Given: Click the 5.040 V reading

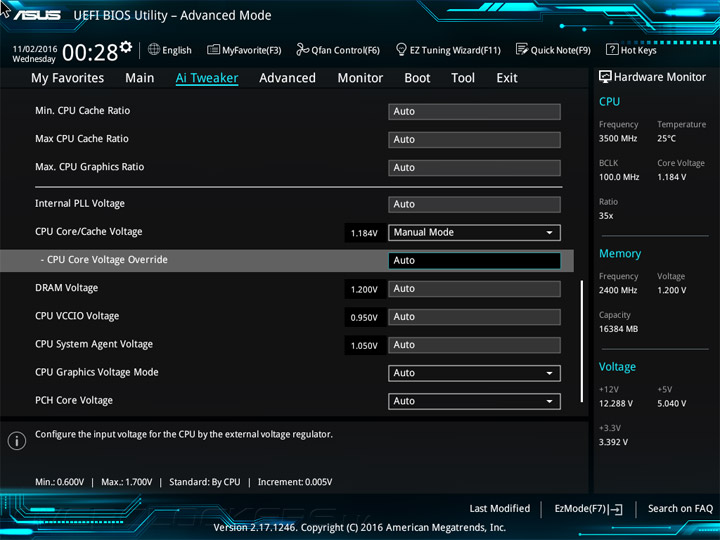Looking at the screenshot, I should pyautogui.click(x=672, y=403).
